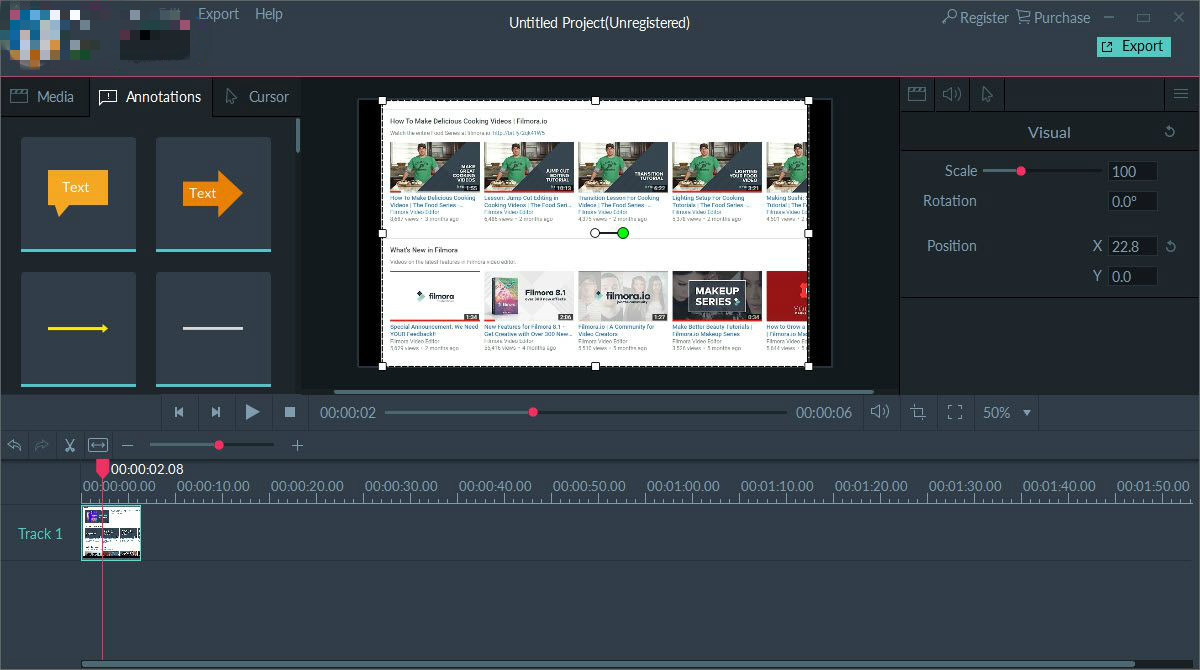Open the audio properties tab

pyautogui.click(x=951, y=94)
